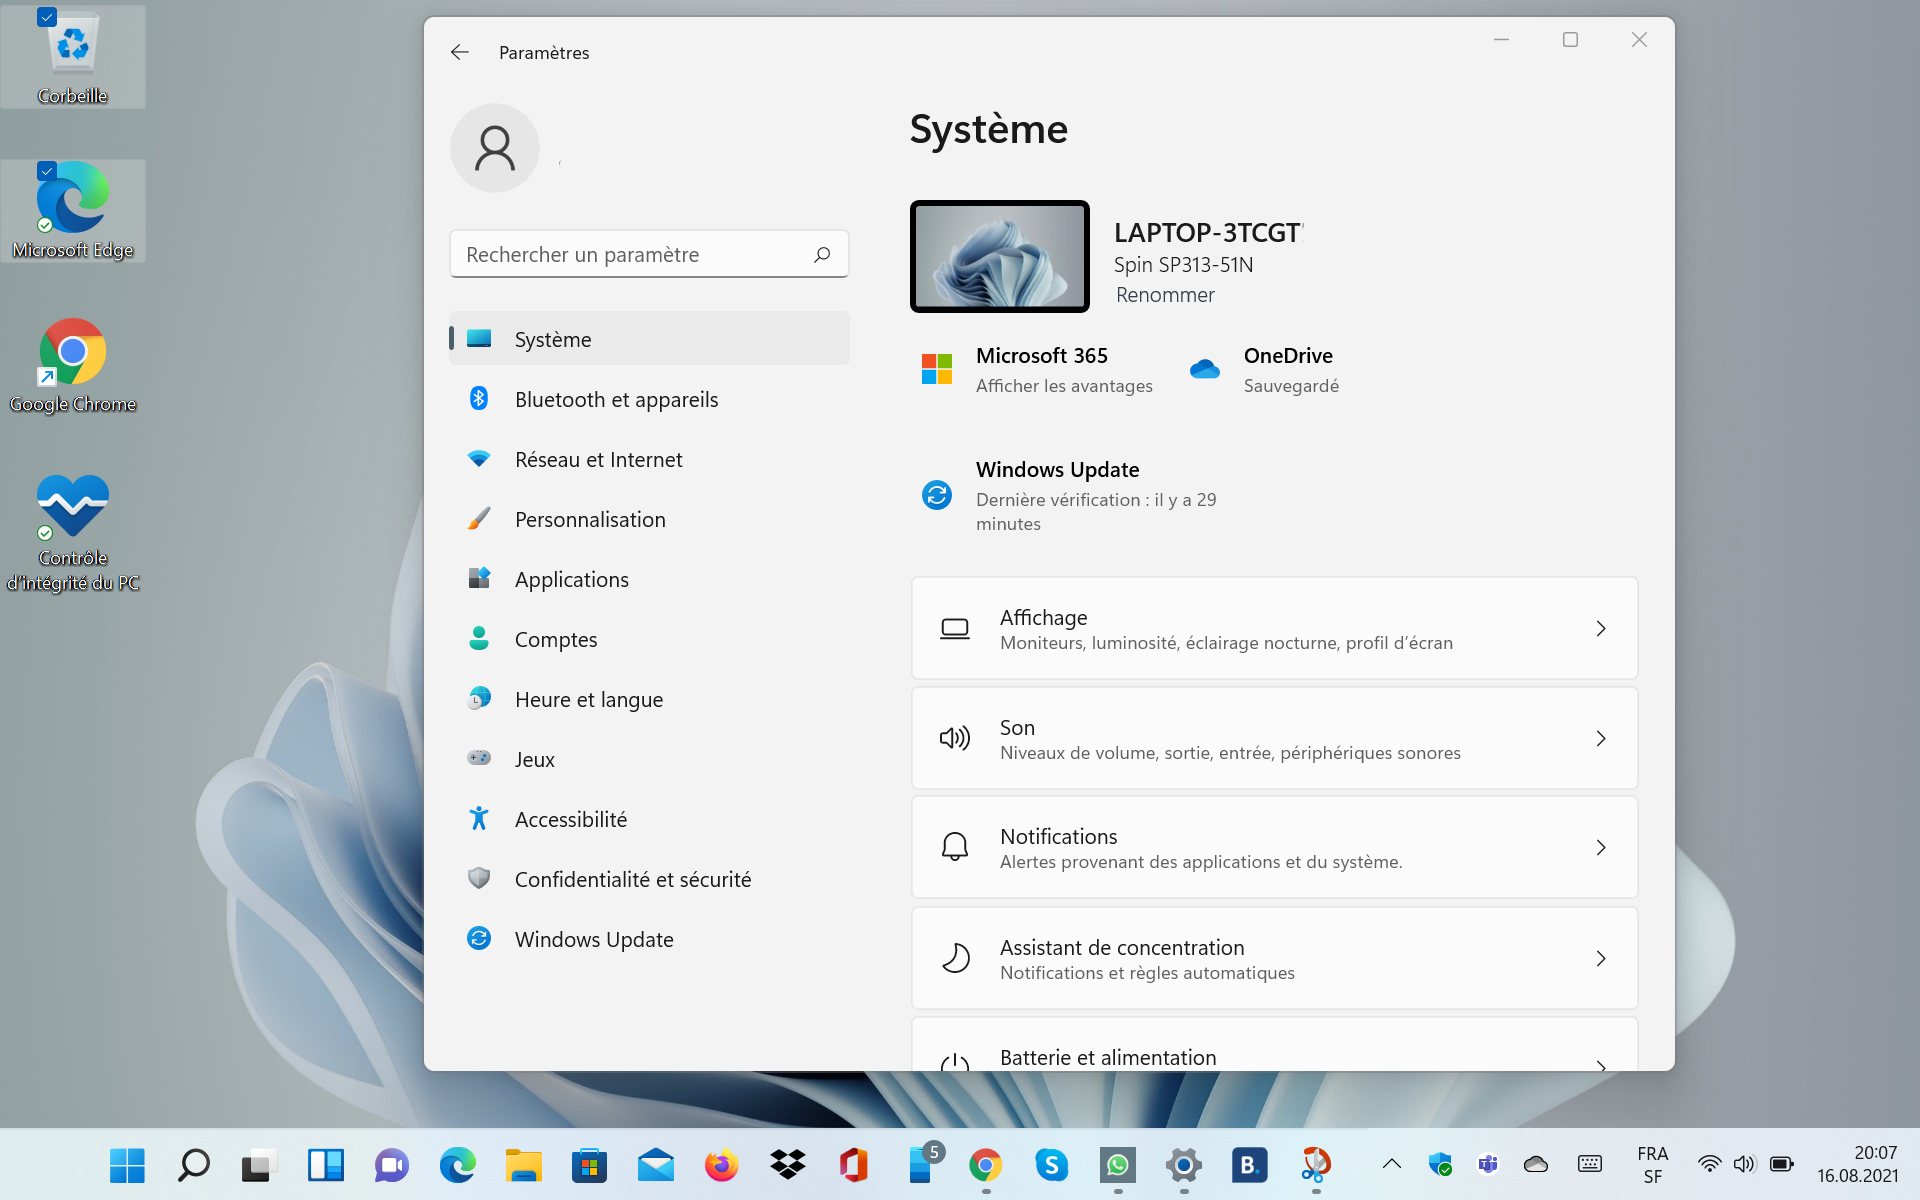The image size is (1920, 1200).
Task: Click the back arrow in Paramètres
Action: tap(459, 52)
